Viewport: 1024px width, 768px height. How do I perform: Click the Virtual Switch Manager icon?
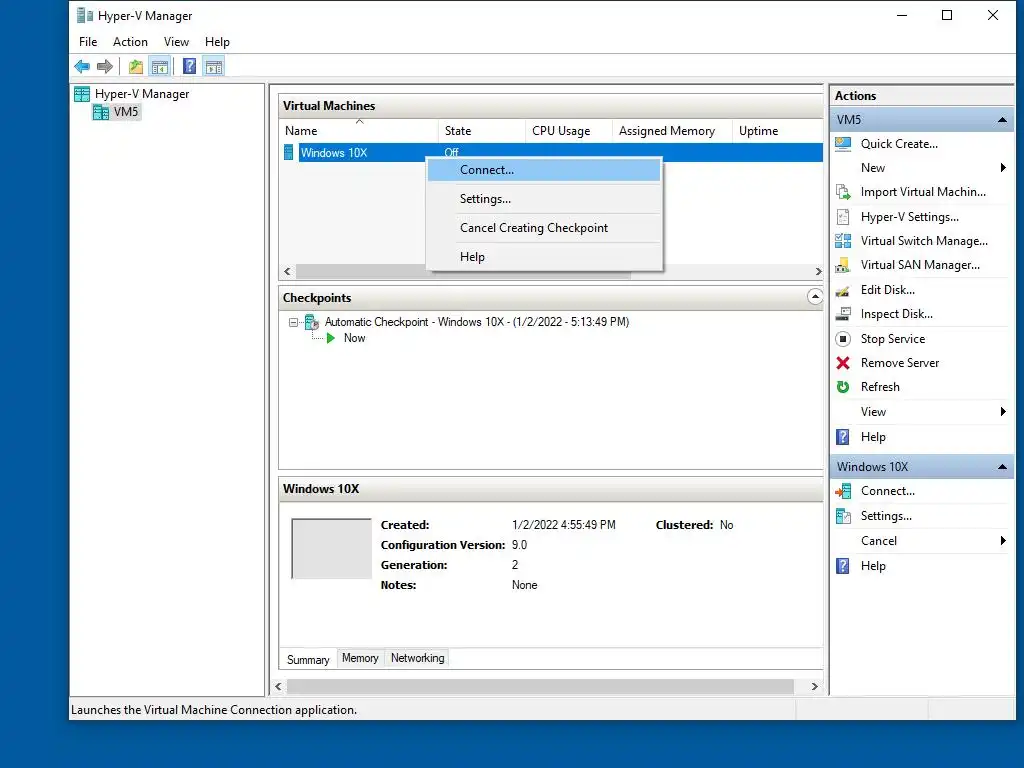tap(843, 241)
